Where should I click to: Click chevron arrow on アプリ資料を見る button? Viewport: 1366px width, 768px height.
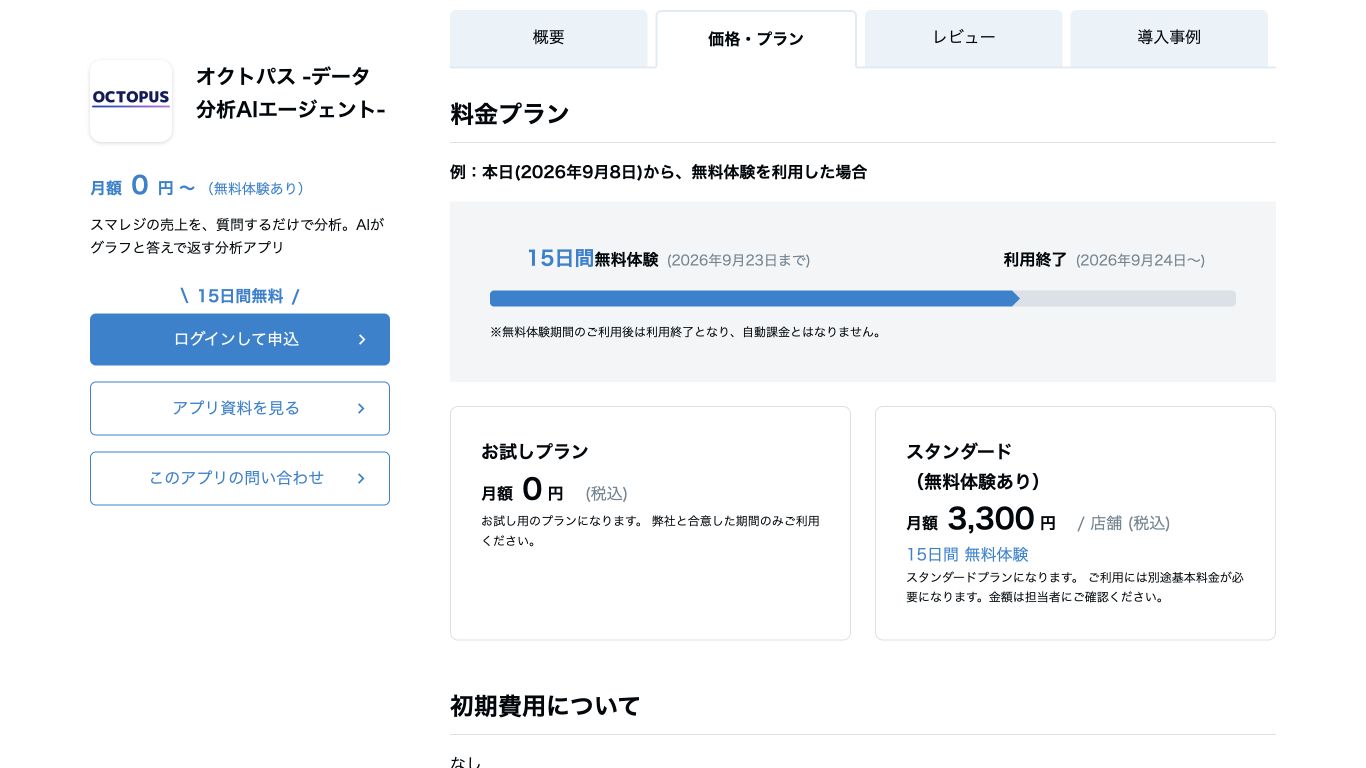click(361, 408)
